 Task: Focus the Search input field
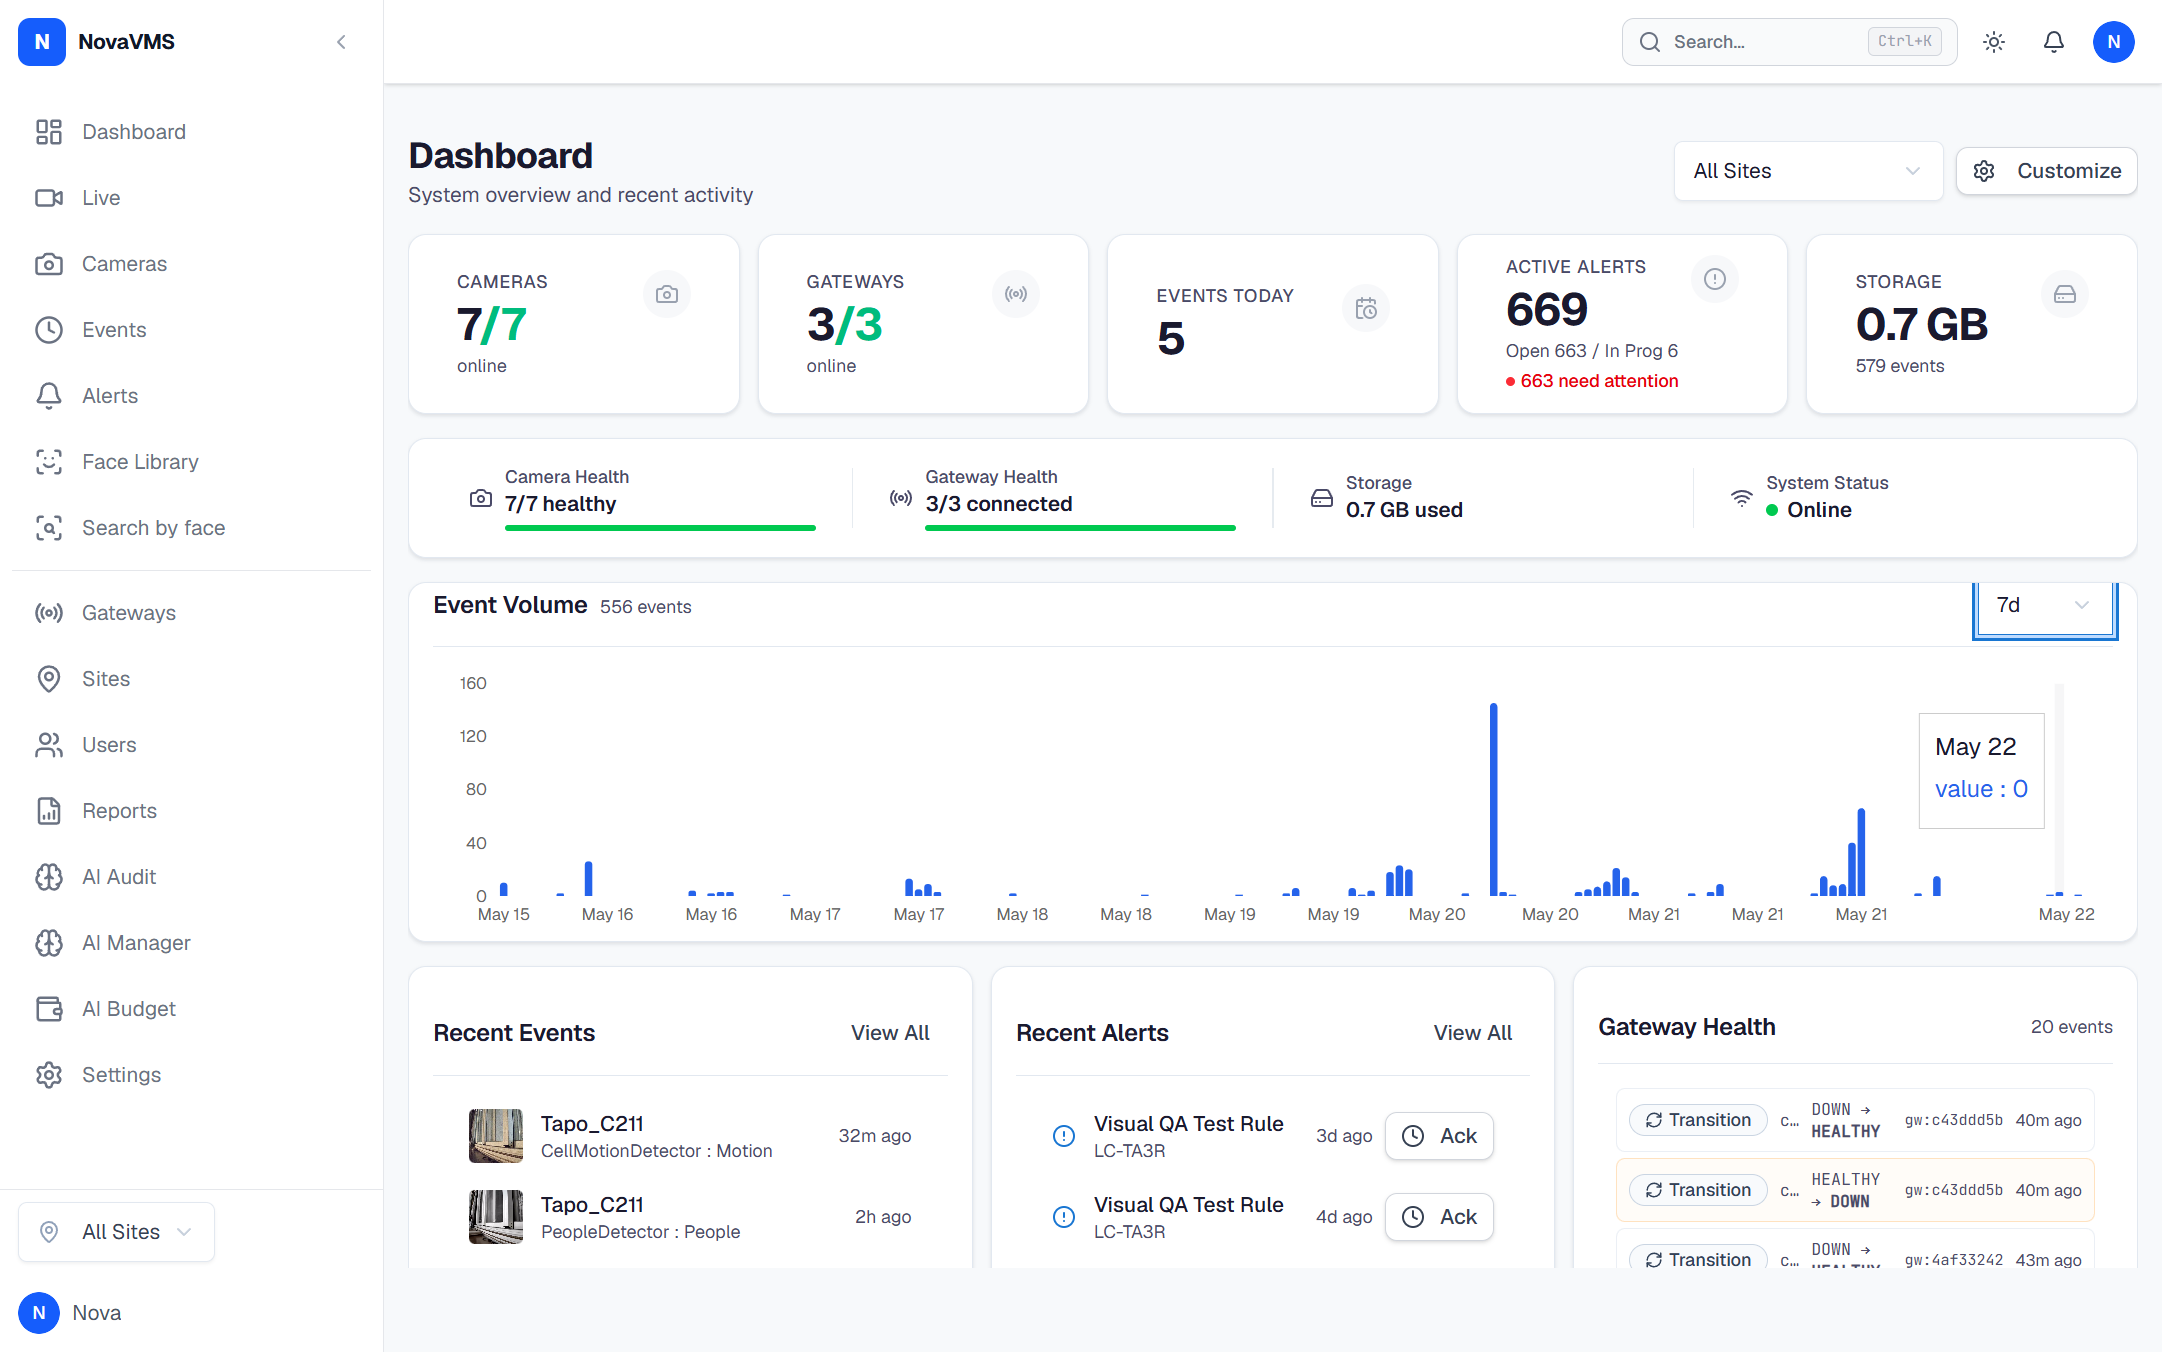pyautogui.click(x=1789, y=42)
